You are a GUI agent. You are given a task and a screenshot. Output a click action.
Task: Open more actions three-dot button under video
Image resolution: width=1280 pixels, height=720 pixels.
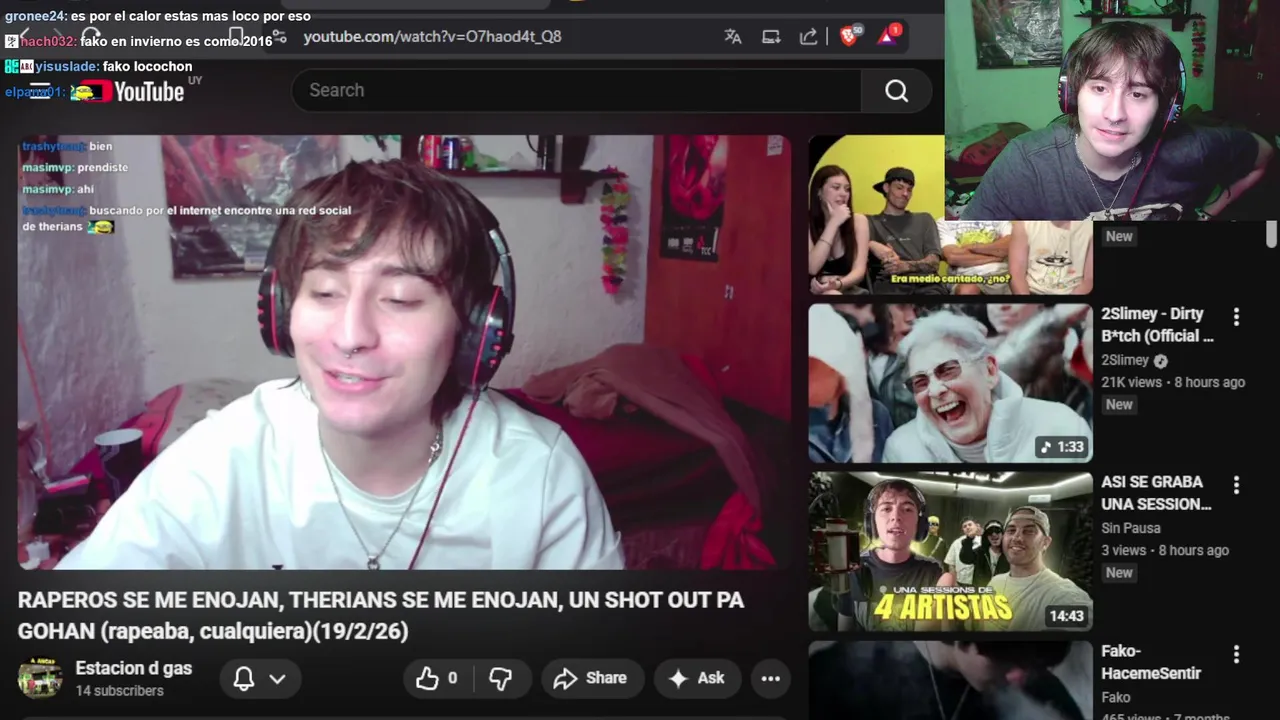tap(770, 678)
